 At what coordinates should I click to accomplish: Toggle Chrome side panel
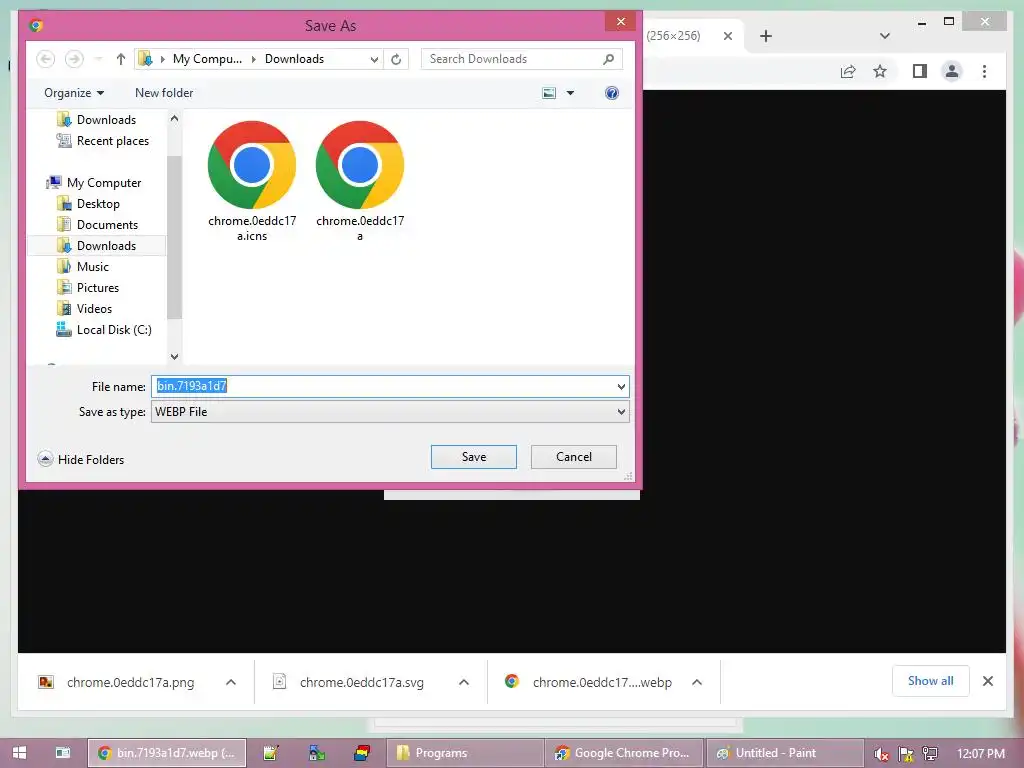[x=920, y=71]
